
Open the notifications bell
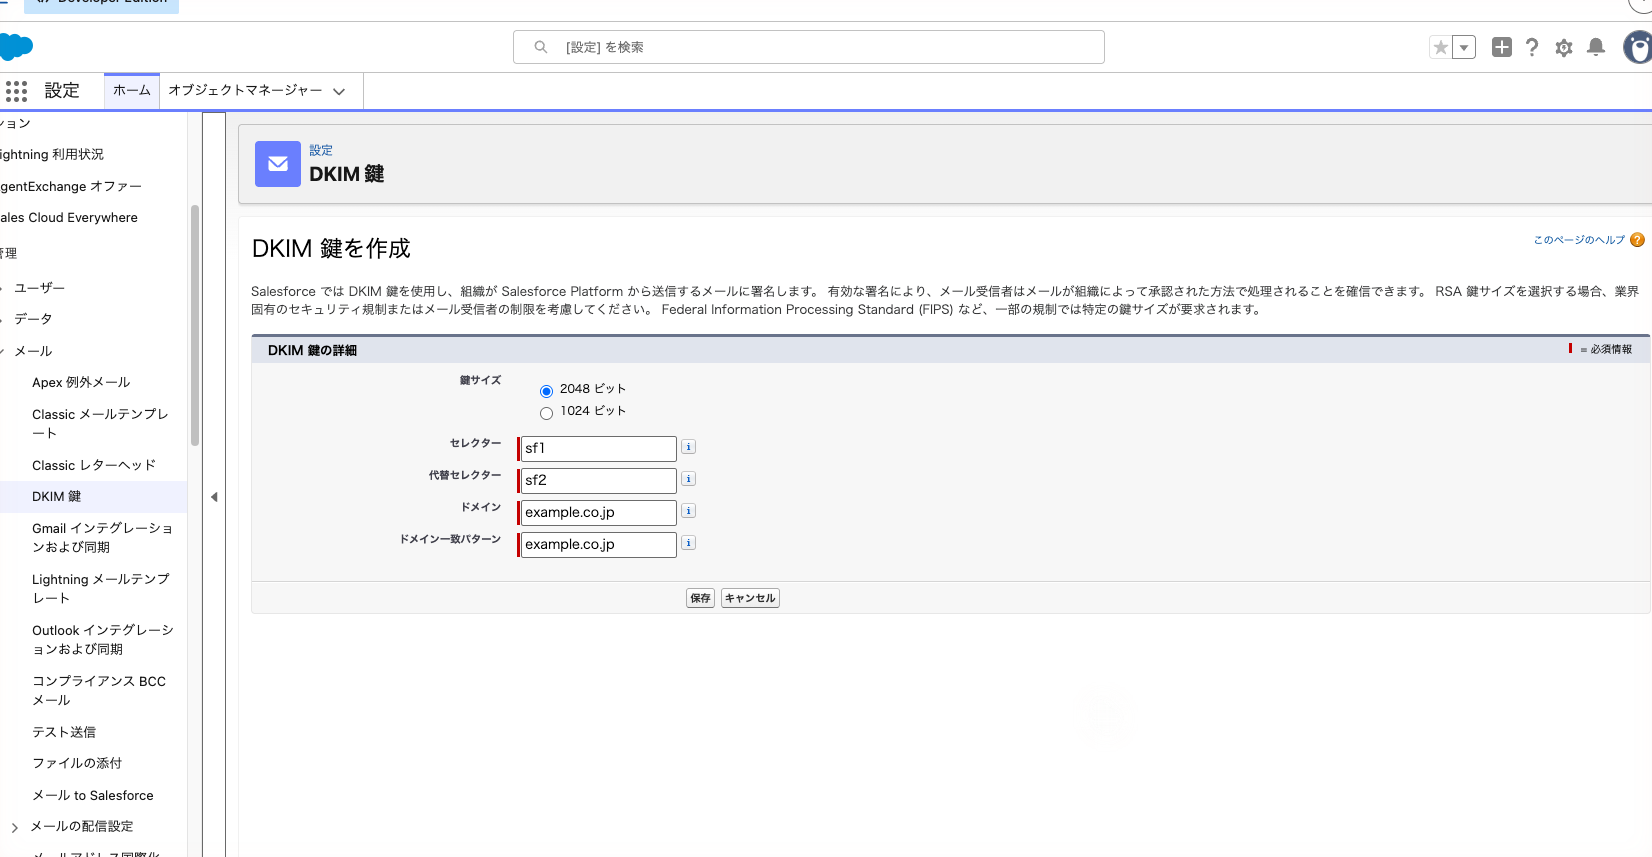(x=1596, y=47)
